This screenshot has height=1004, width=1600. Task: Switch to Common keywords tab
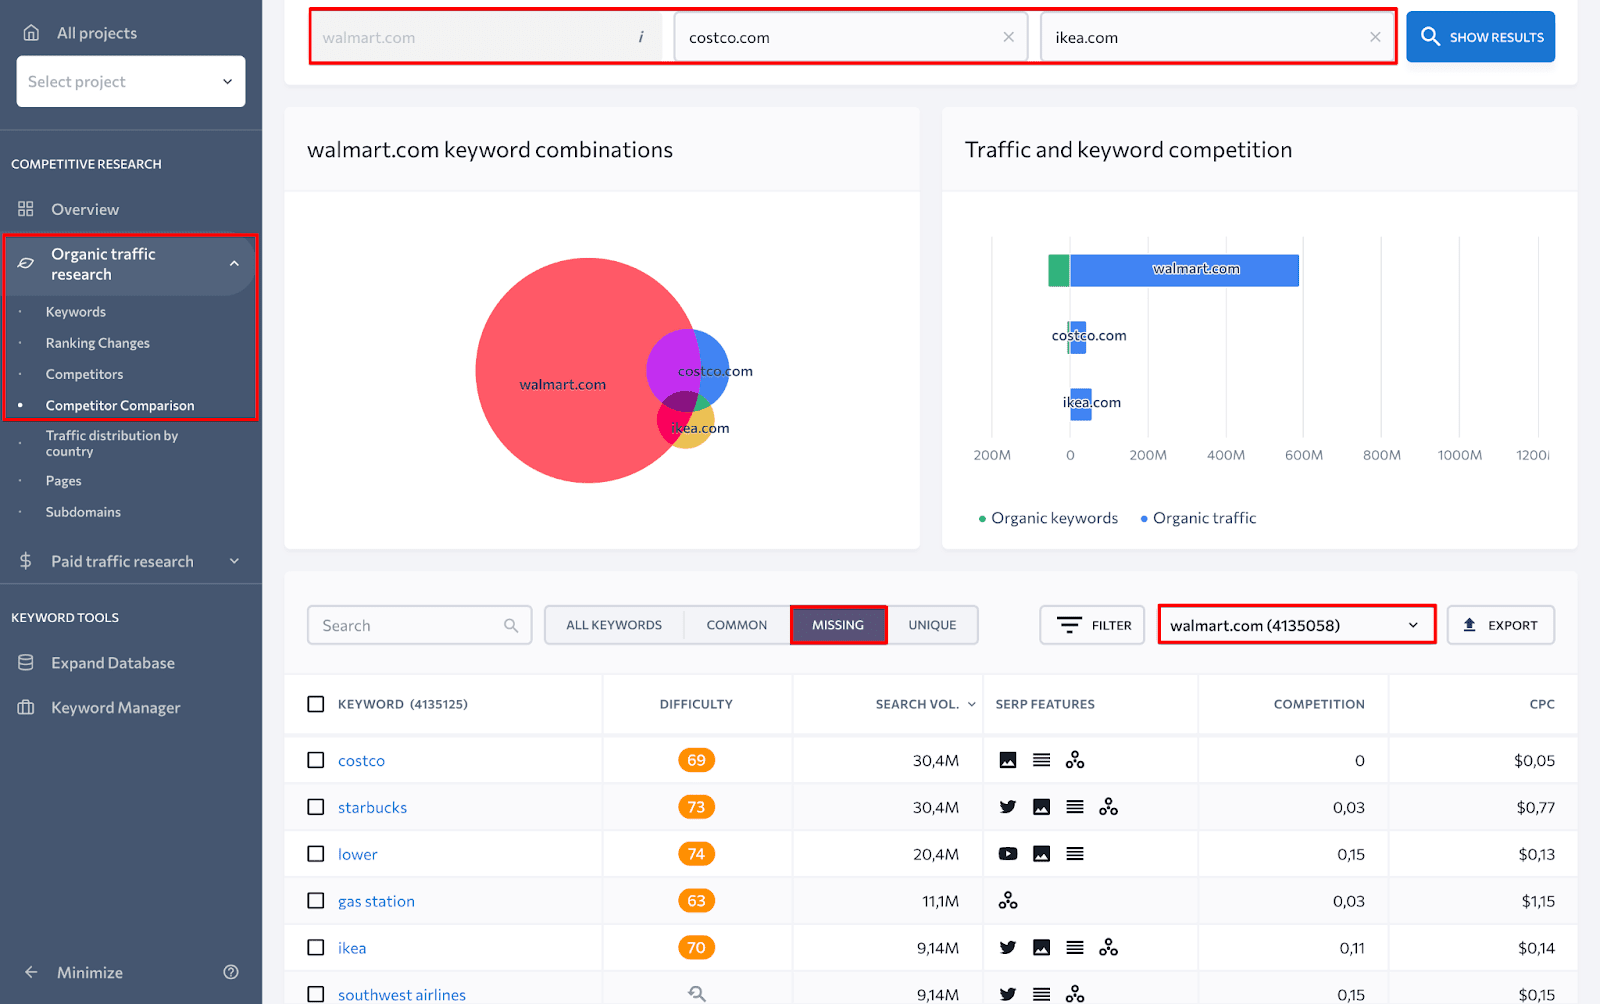(737, 625)
